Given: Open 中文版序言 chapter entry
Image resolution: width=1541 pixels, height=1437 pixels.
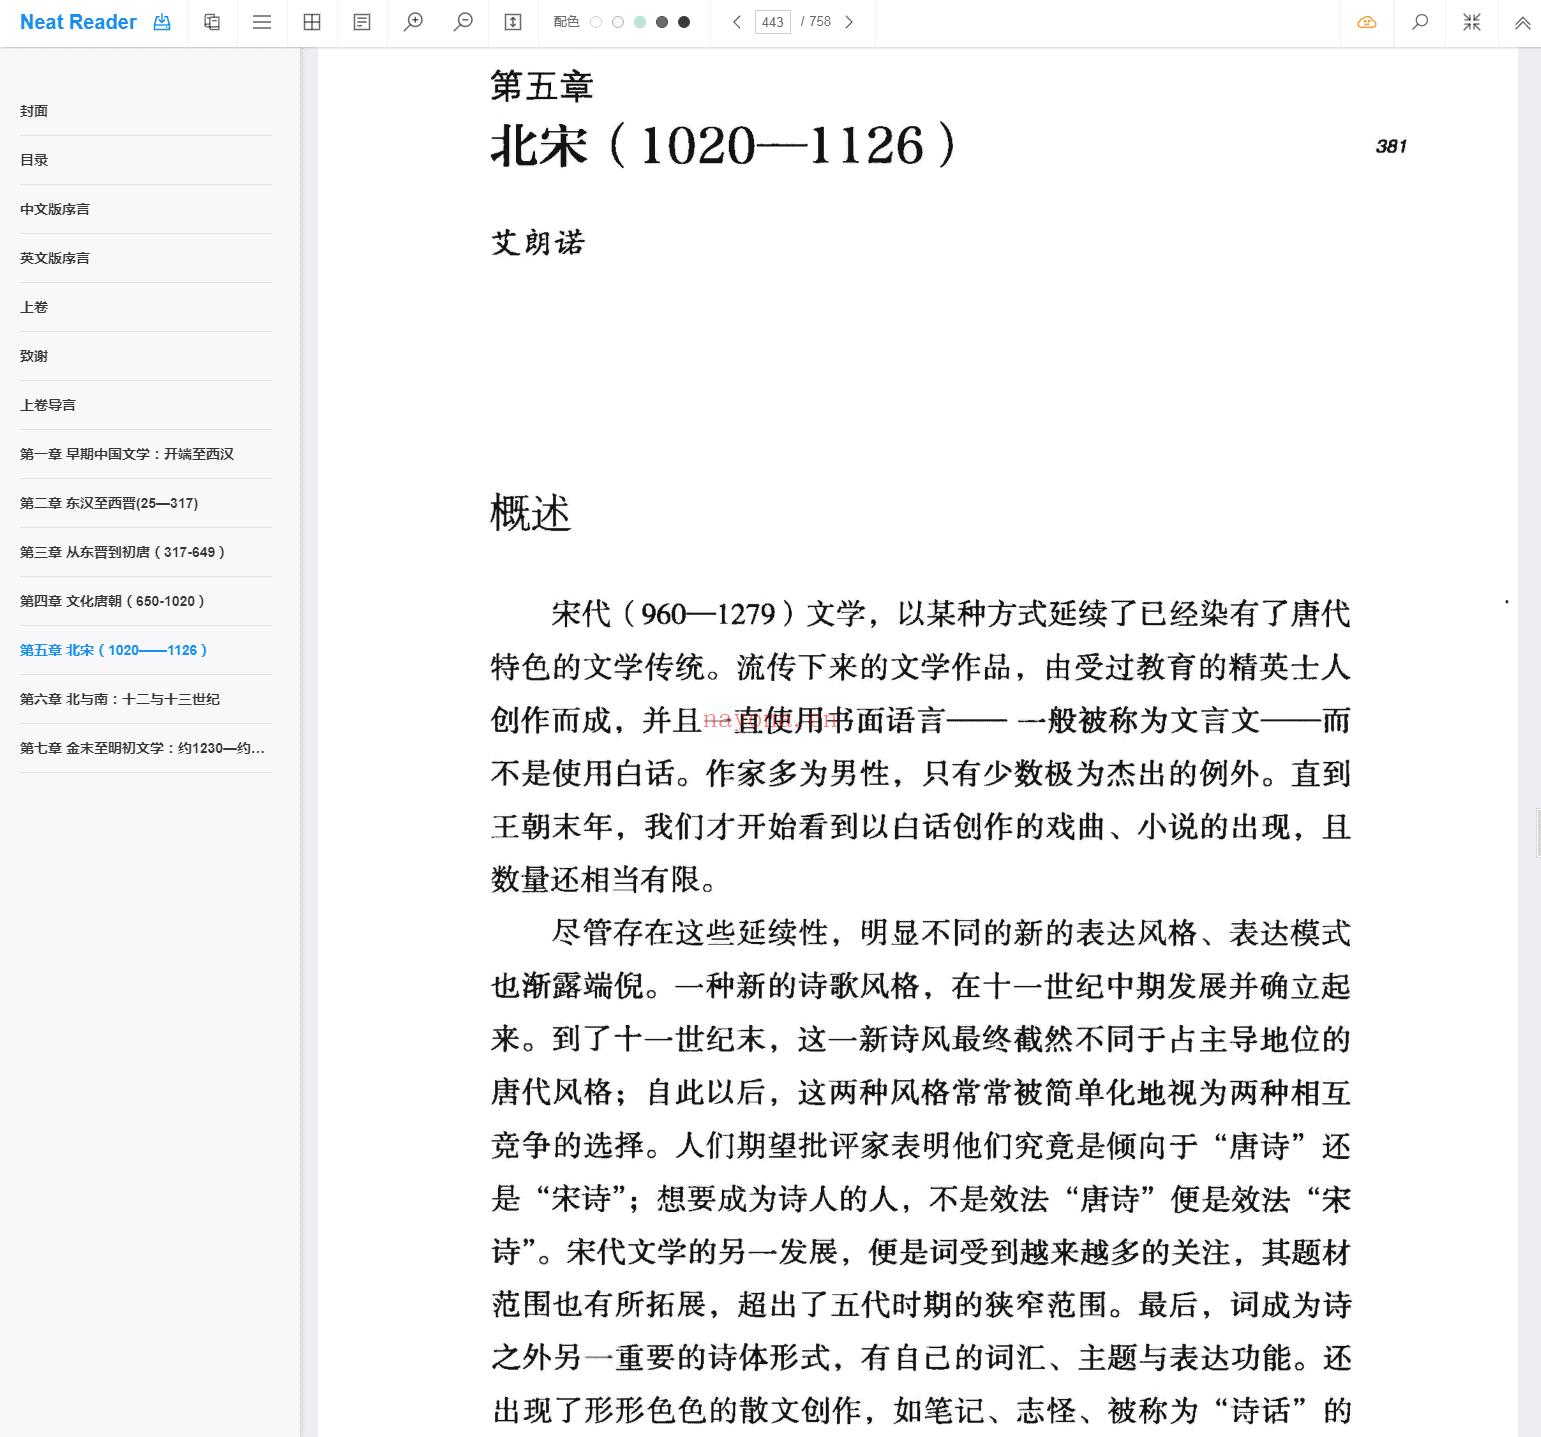Looking at the screenshot, I should click(x=146, y=209).
